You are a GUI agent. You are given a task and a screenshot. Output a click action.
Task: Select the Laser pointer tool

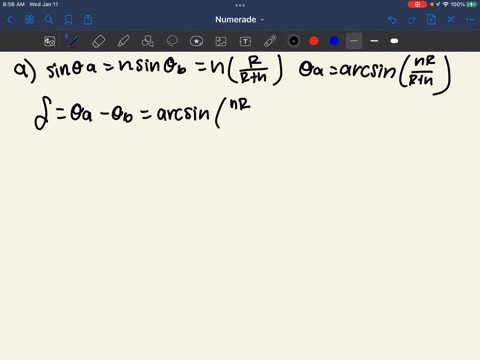[x=270, y=41]
